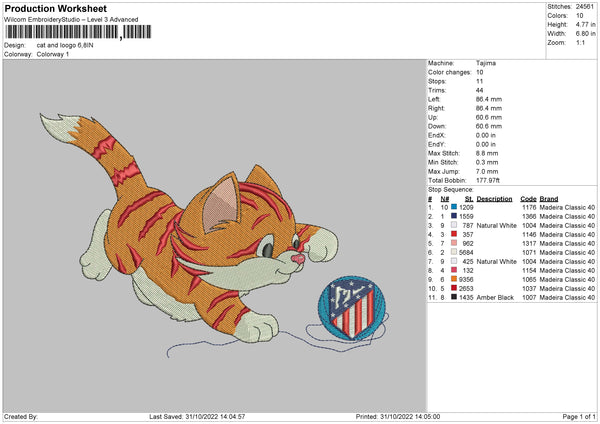Click the 'Stops:' label
This screenshot has width=600, height=424.
(x=437, y=81)
